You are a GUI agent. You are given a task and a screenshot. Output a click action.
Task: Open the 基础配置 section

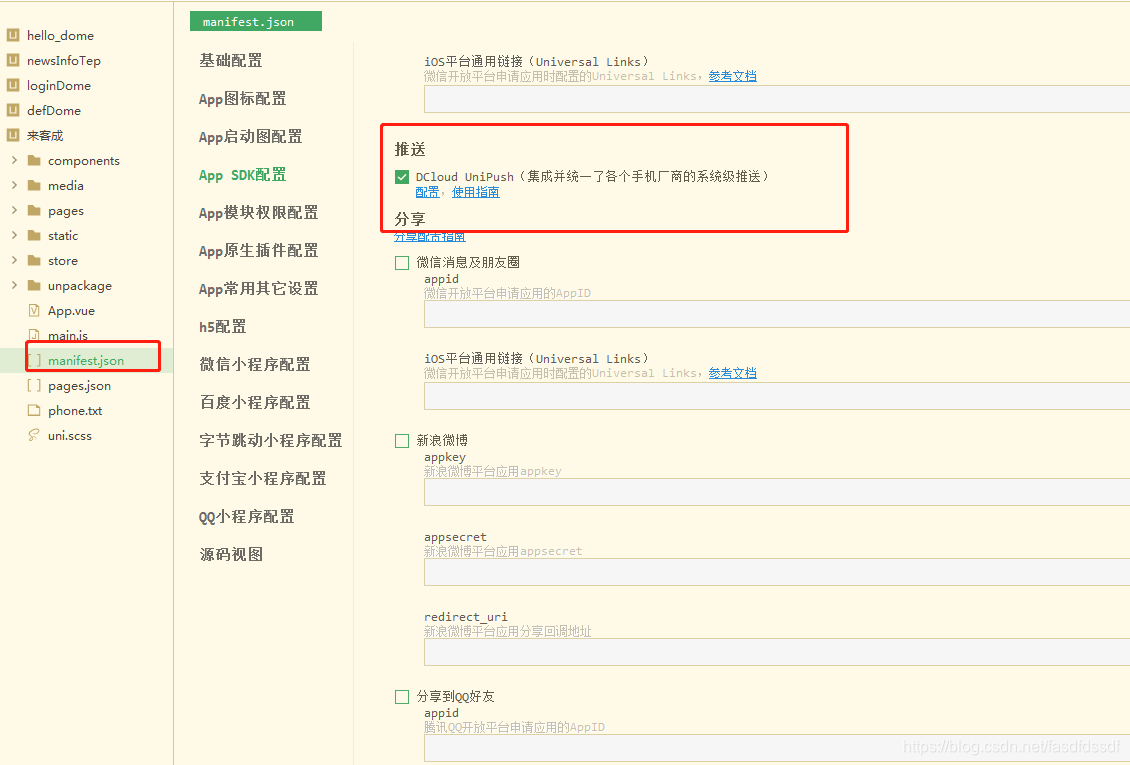(x=231, y=61)
